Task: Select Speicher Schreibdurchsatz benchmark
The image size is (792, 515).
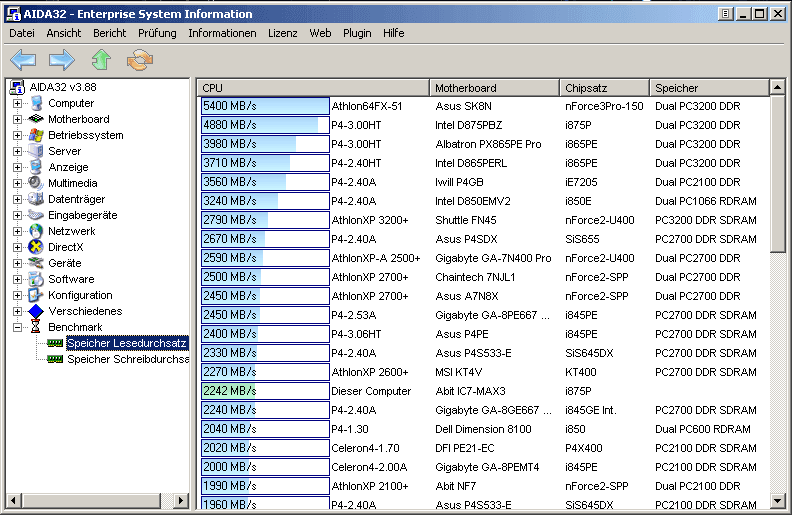Action: [x=128, y=359]
